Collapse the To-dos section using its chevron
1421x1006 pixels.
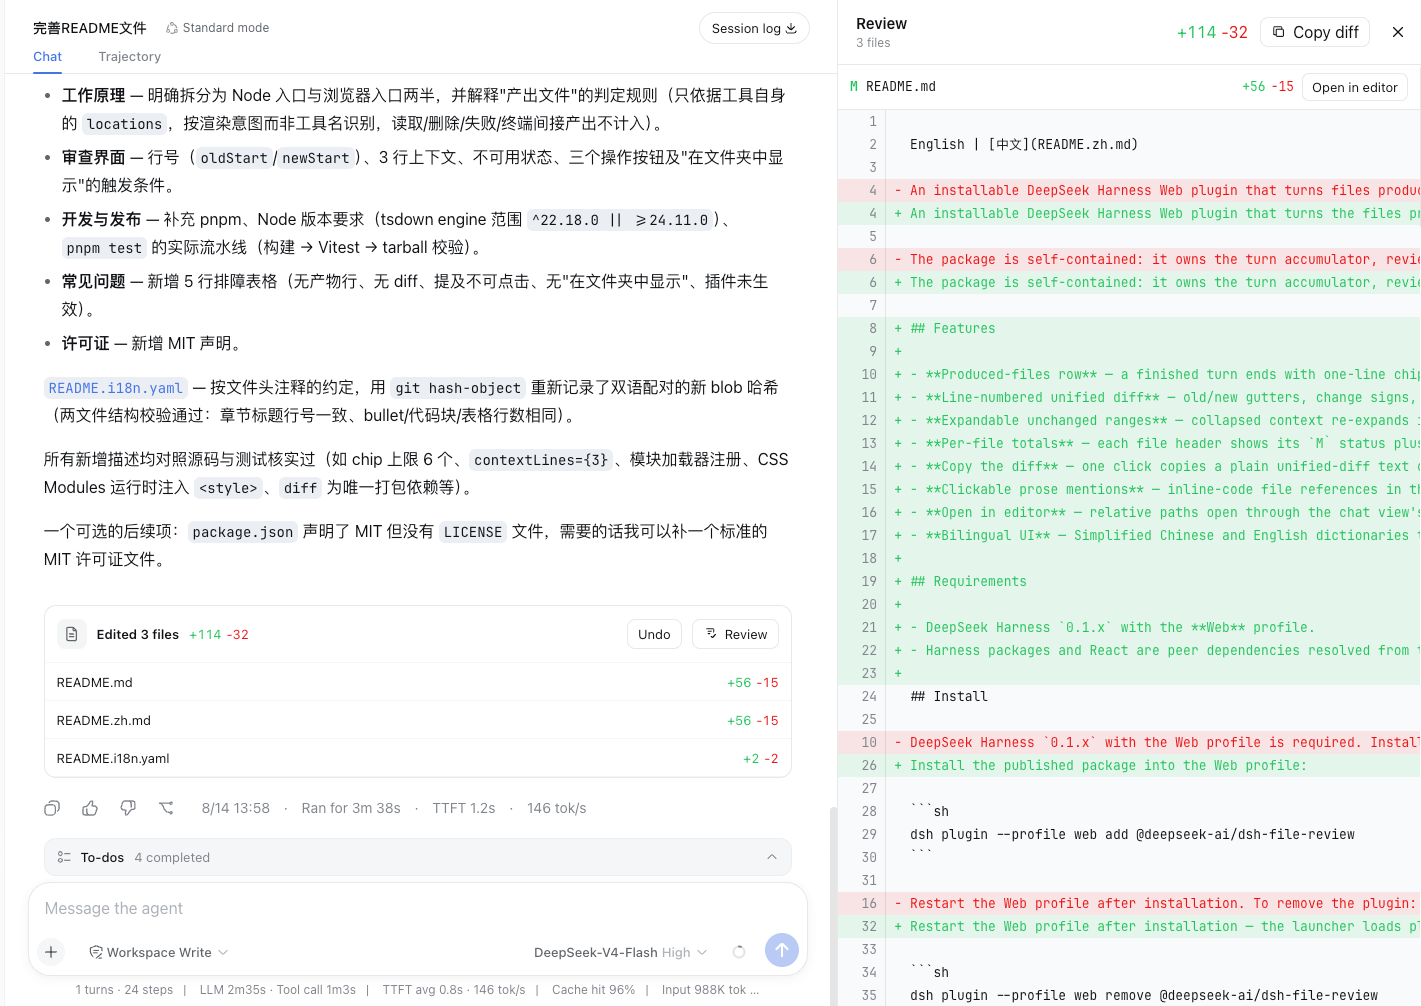772,857
